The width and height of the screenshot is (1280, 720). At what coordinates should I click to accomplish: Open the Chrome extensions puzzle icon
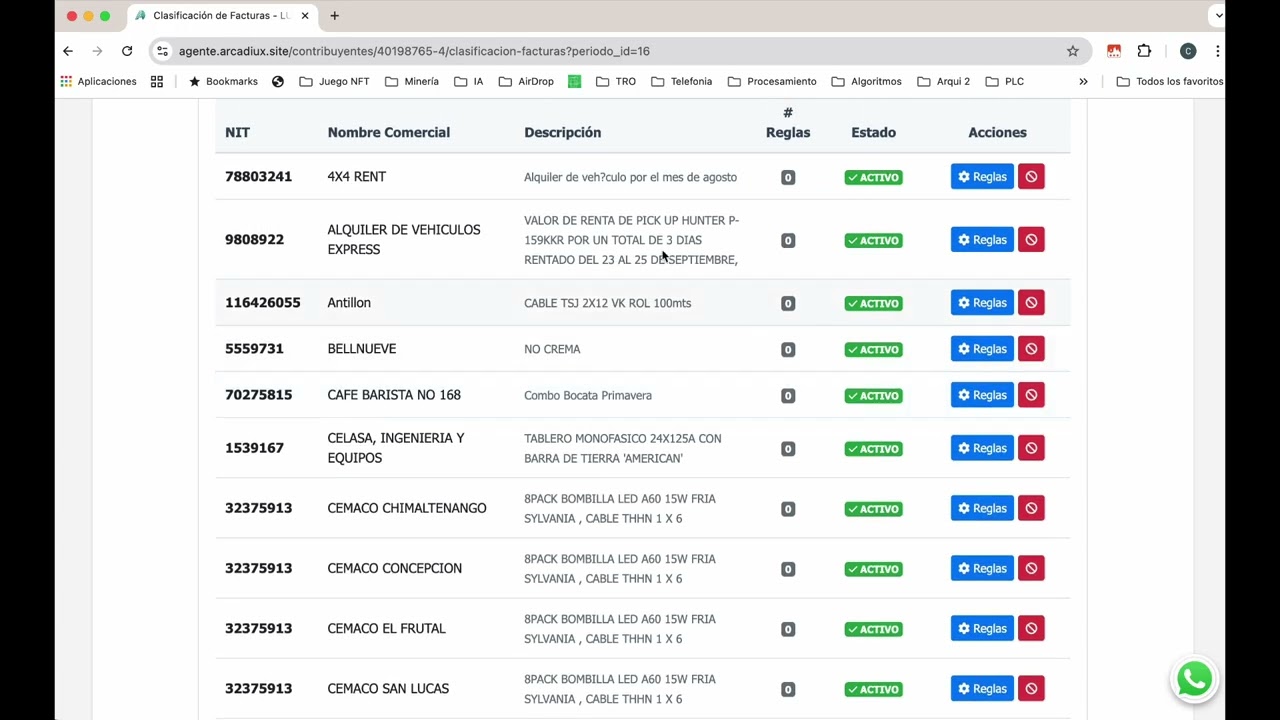[1144, 51]
